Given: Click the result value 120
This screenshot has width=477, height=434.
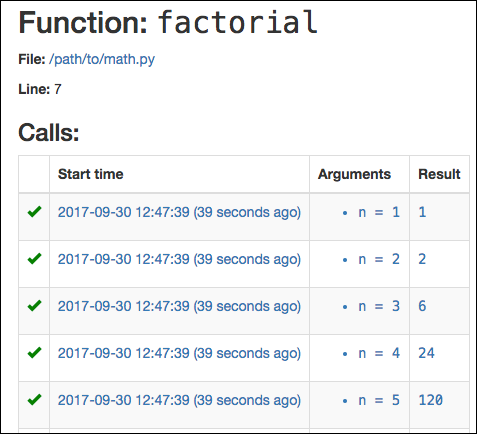Looking at the screenshot, I should 431,400.
